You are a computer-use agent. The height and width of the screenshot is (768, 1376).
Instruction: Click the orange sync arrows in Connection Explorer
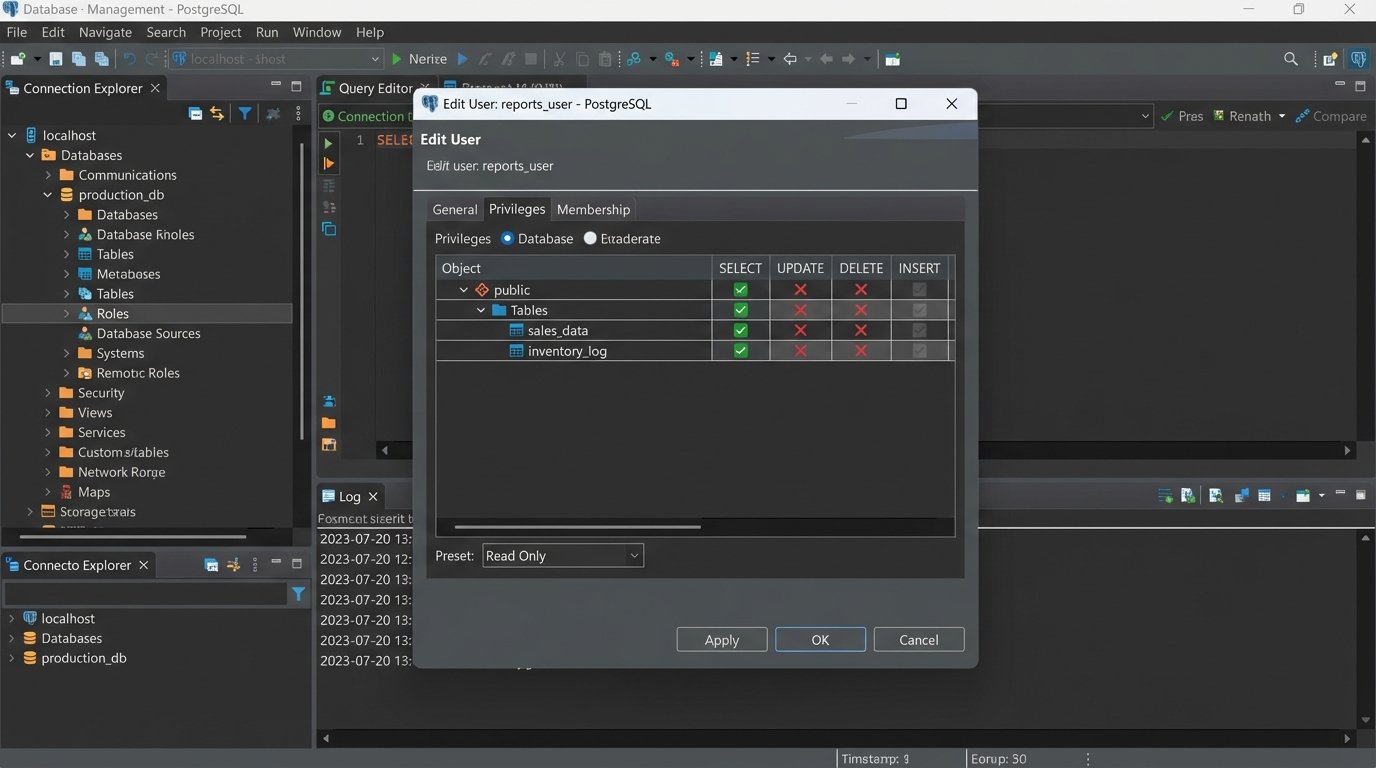pyautogui.click(x=217, y=113)
